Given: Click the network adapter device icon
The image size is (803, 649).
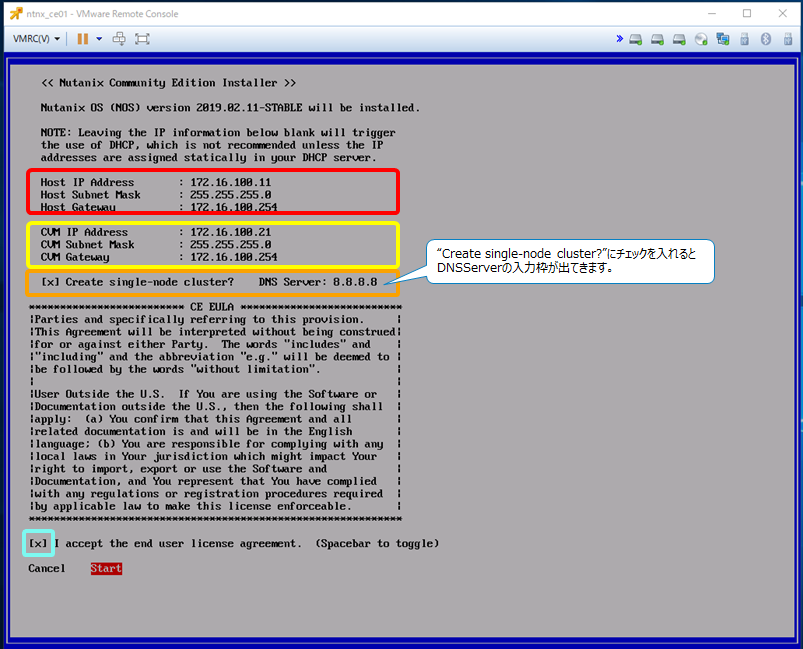Looking at the screenshot, I should tap(723, 39).
